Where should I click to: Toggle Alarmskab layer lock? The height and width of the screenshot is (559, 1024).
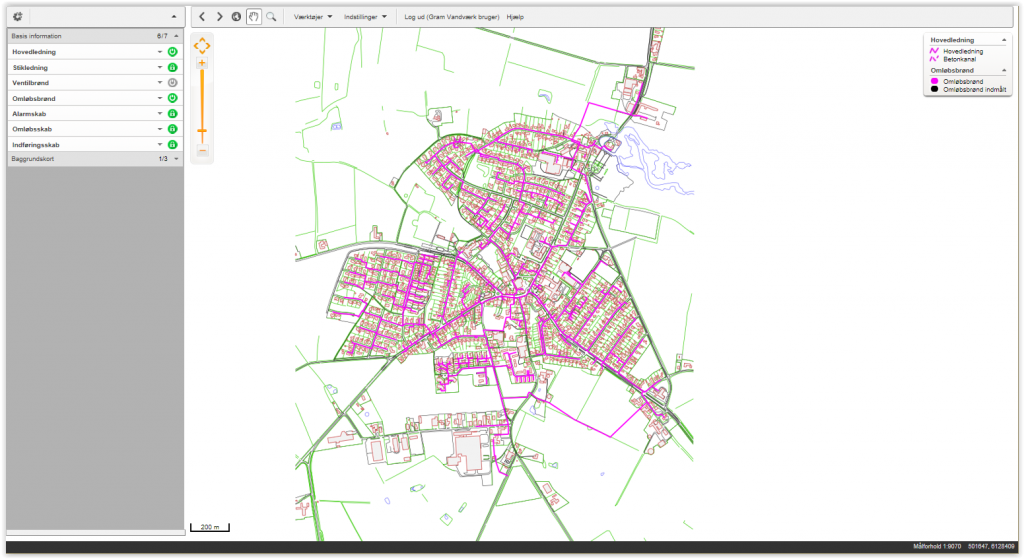tap(172, 114)
